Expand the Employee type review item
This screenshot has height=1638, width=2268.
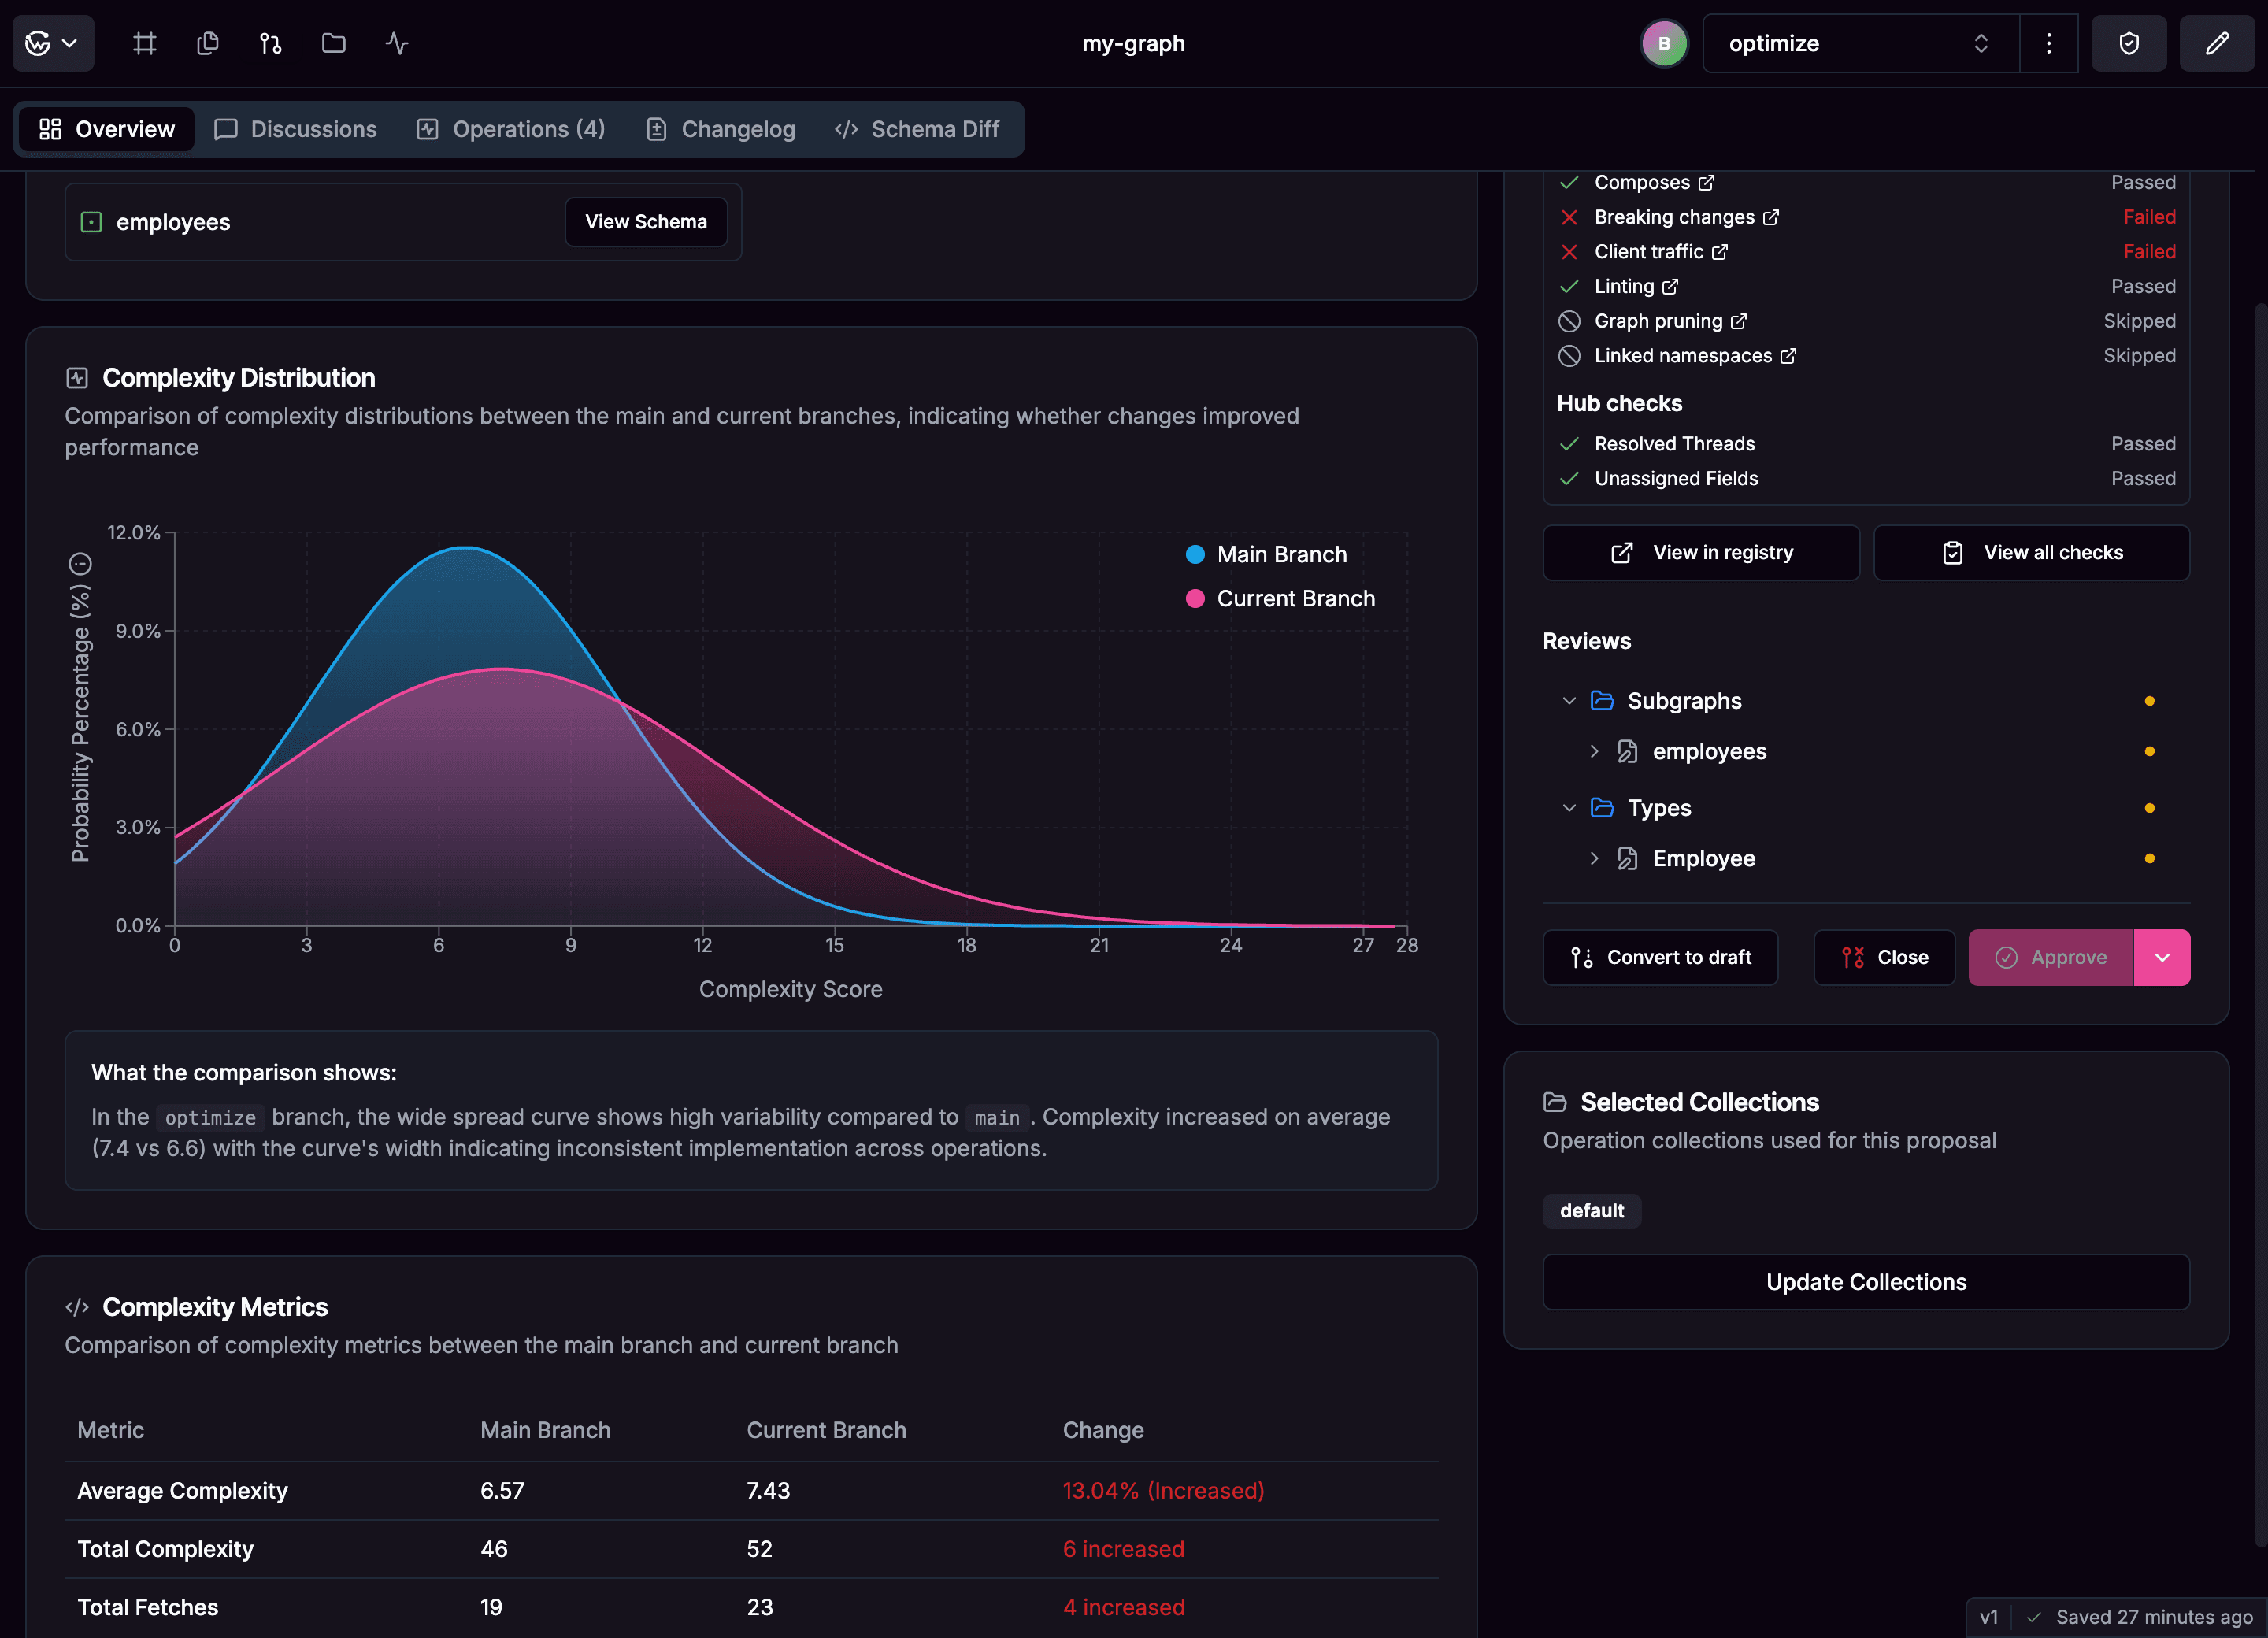tap(1594, 858)
